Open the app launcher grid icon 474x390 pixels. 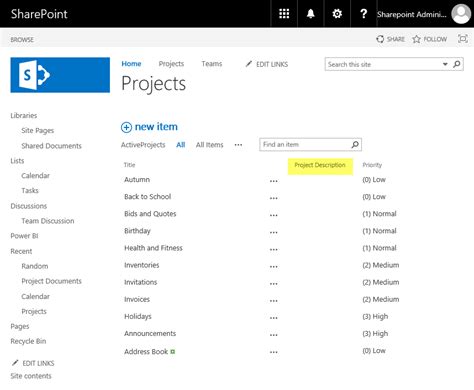pos(284,14)
